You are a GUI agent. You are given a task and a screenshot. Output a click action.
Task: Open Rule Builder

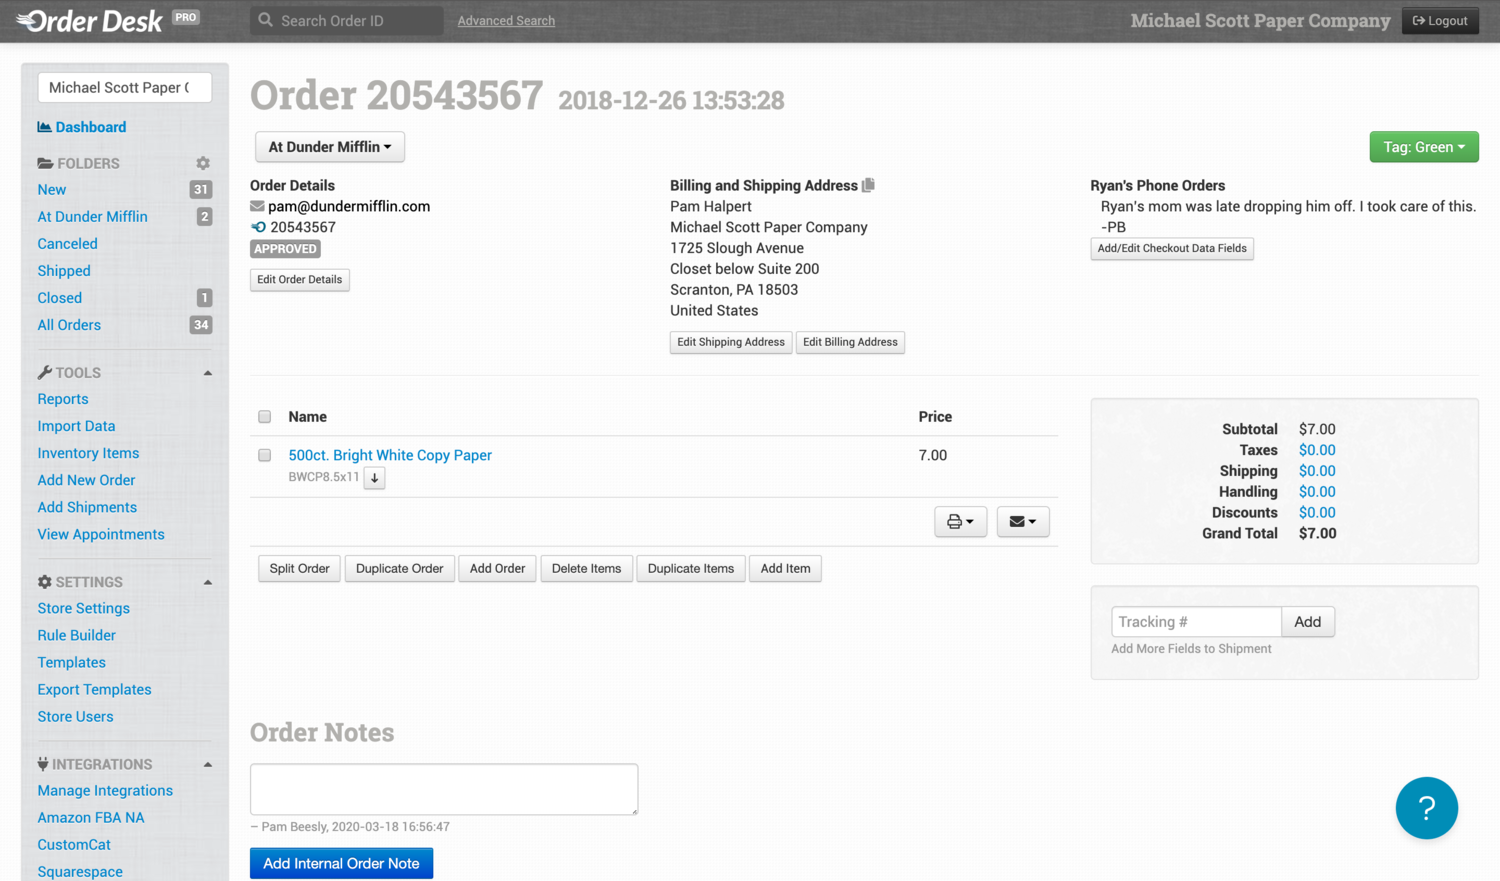77,635
